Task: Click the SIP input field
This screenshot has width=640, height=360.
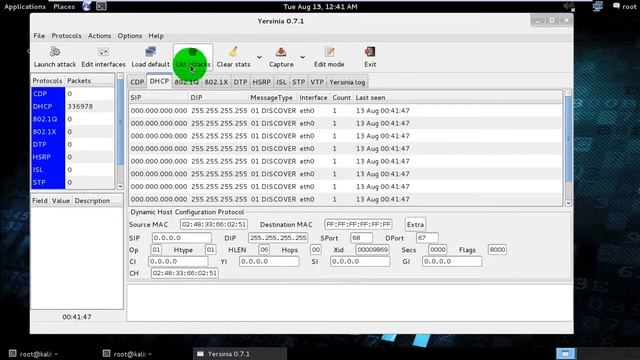Action: pos(182,238)
